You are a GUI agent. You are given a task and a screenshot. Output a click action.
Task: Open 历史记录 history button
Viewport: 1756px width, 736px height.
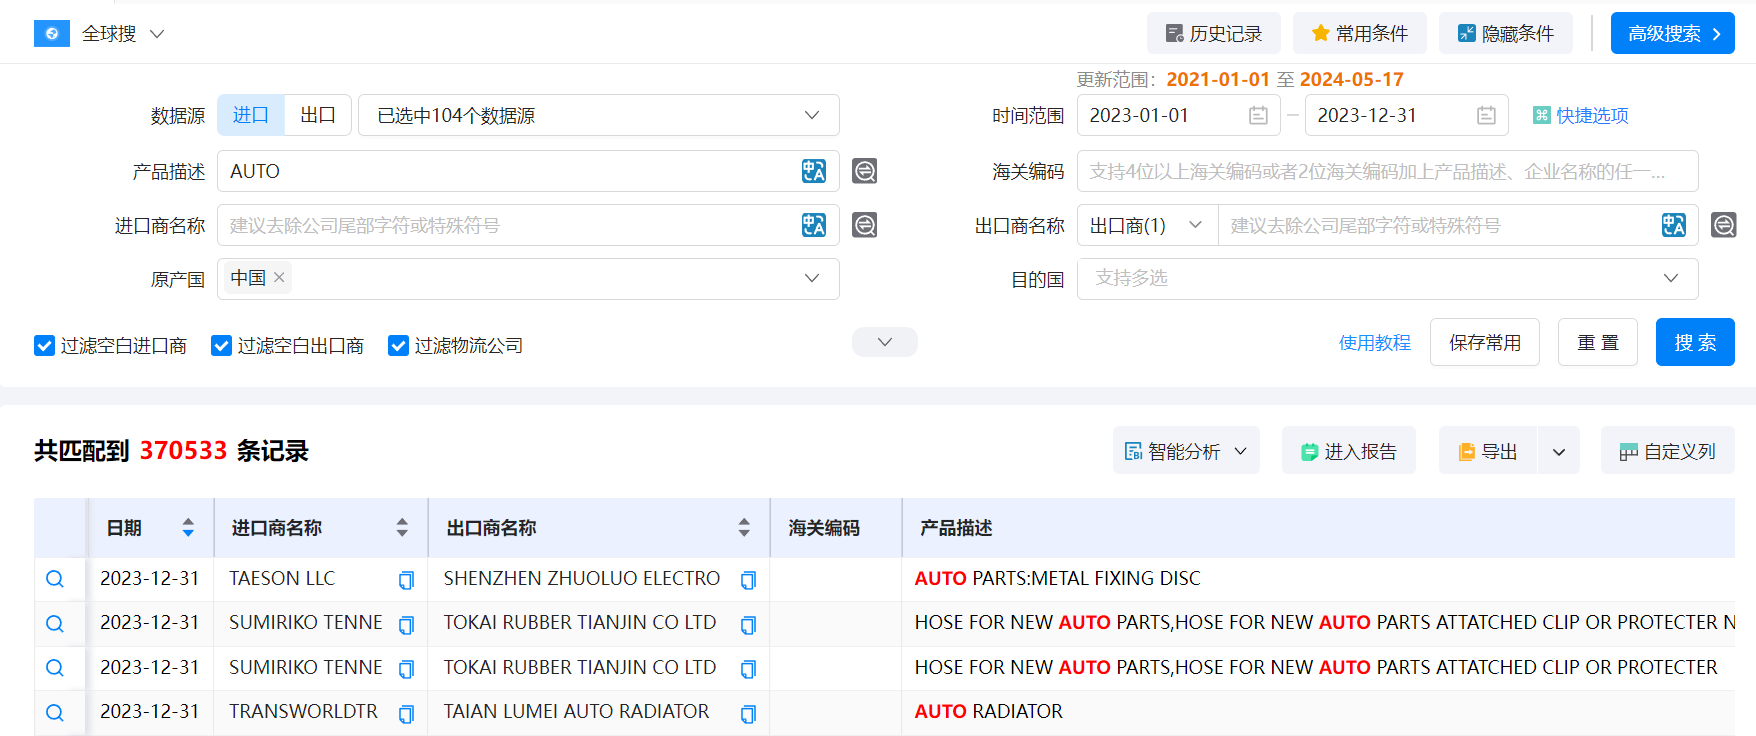[1214, 33]
